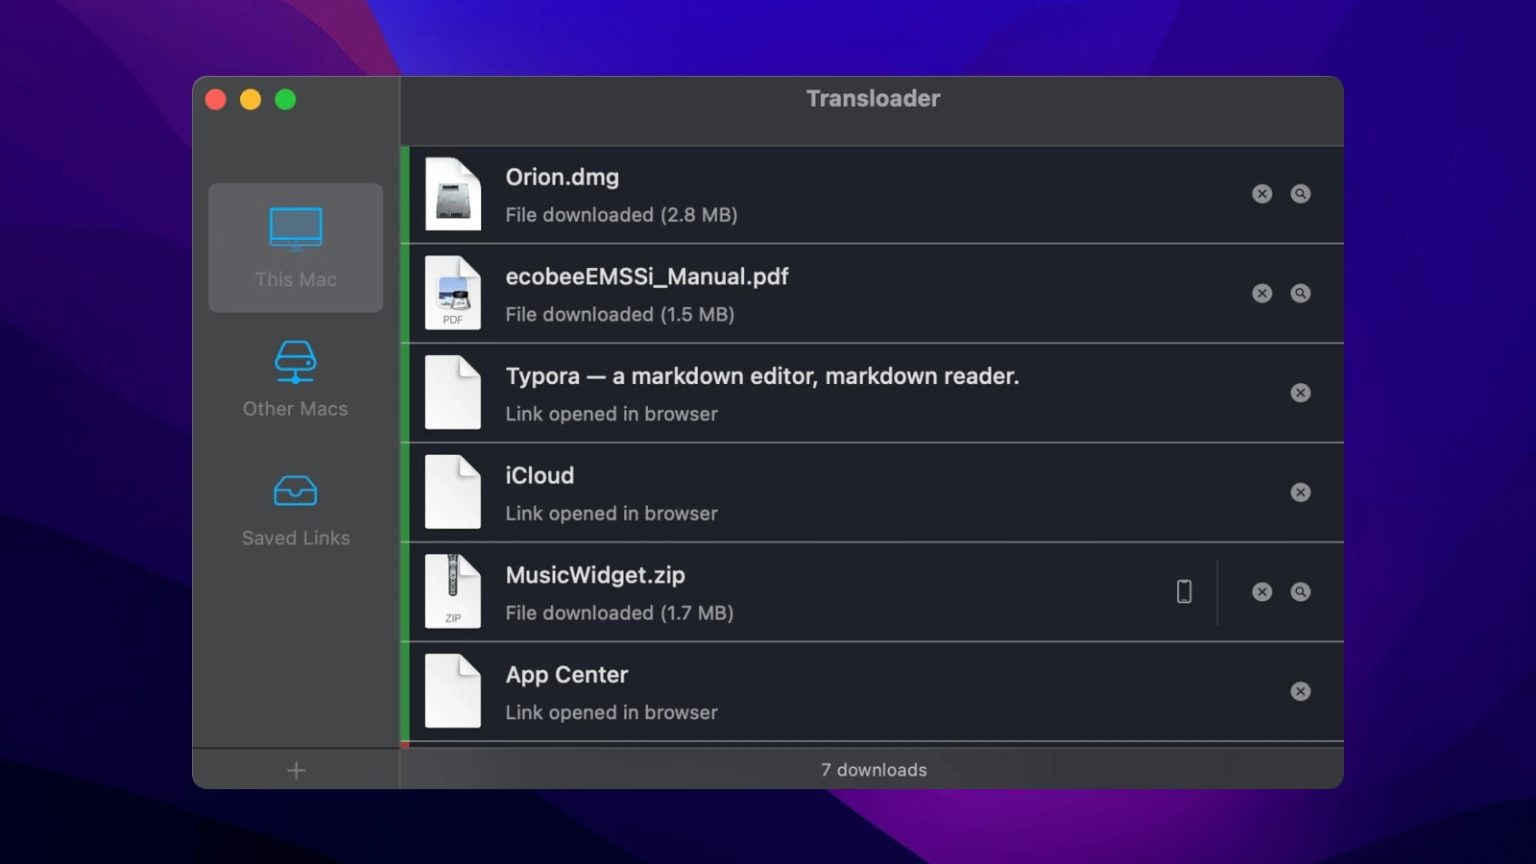Image resolution: width=1536 pixels, height=864 pixels.
Task: Remove the App Center entry
Action: click(1300, 691)
